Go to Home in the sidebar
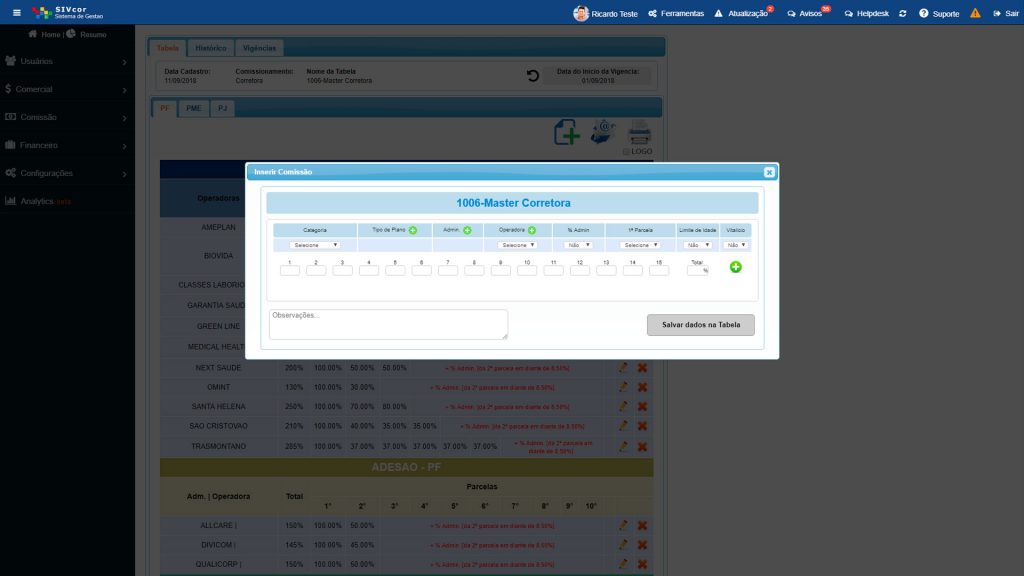Viewport: 1024px width, 576px height. pos(44,35)
